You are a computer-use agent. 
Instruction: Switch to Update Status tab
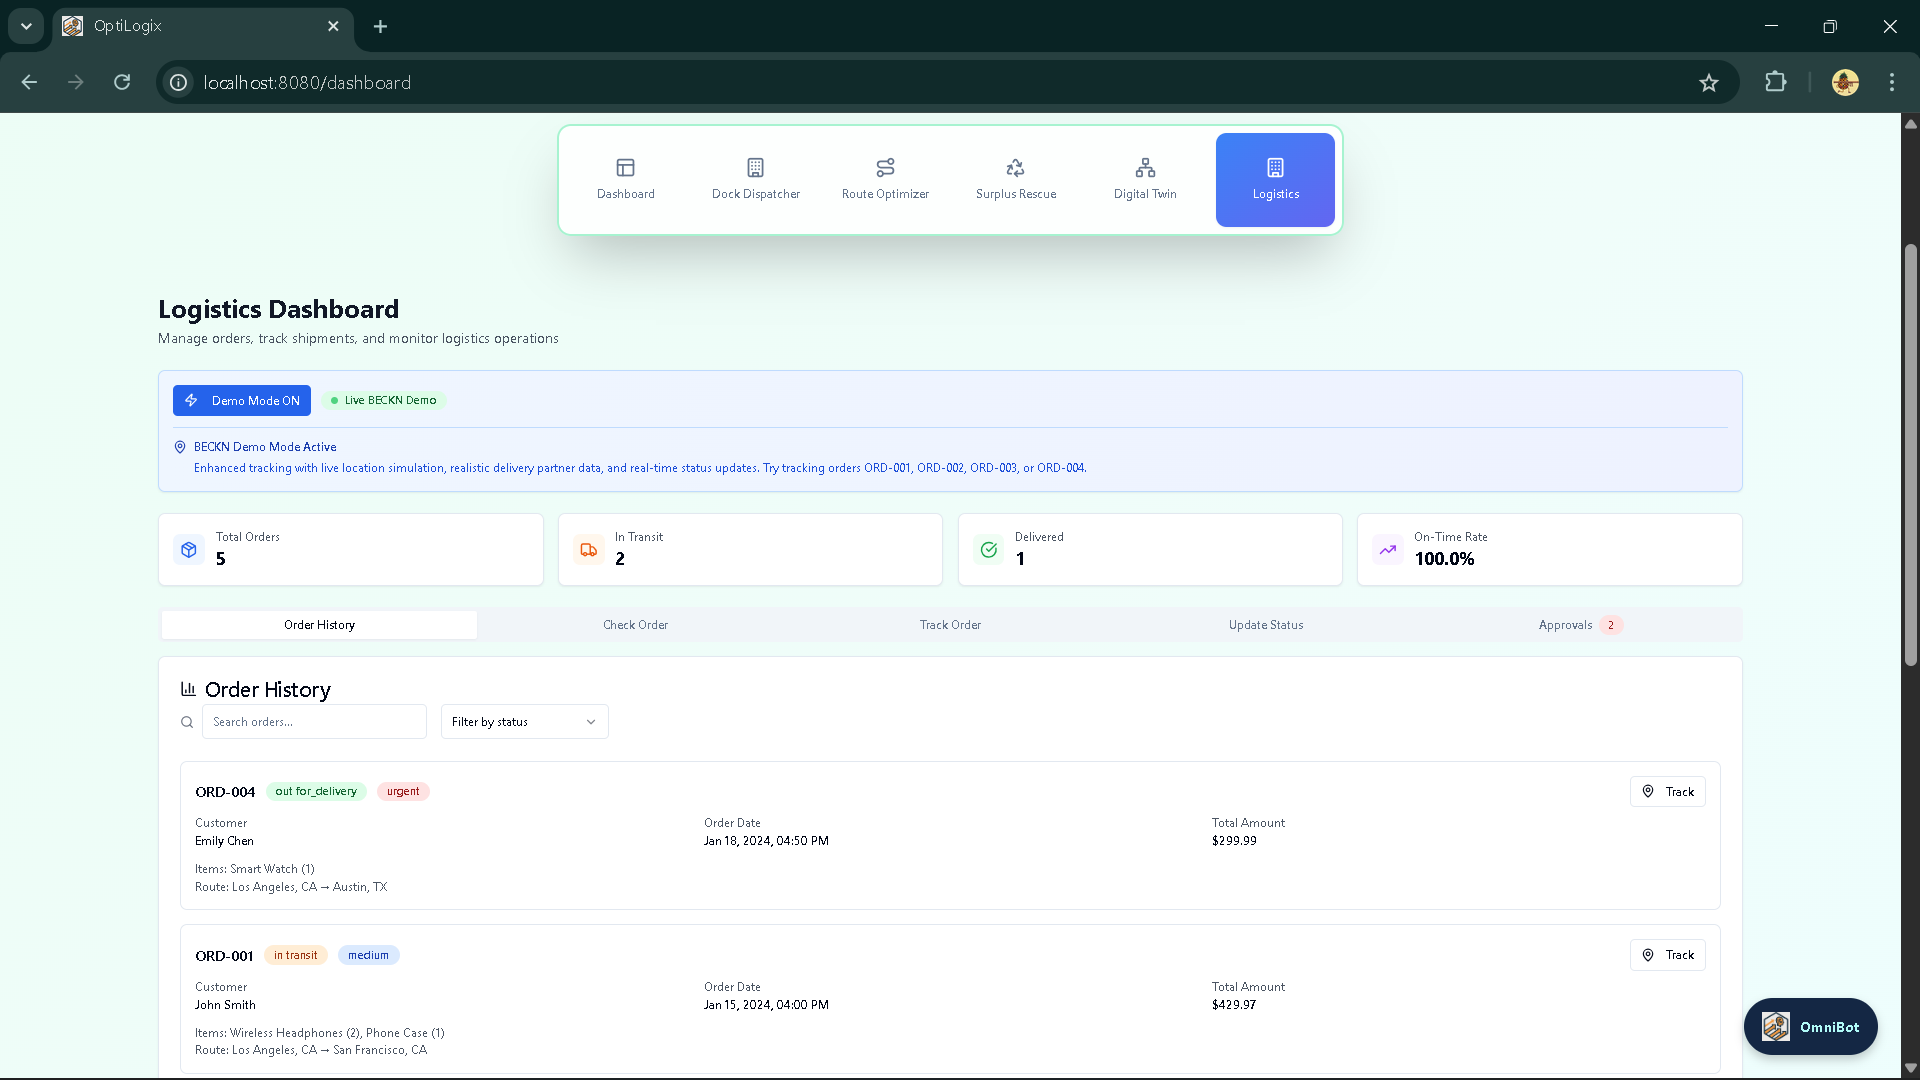(1265, 625)
